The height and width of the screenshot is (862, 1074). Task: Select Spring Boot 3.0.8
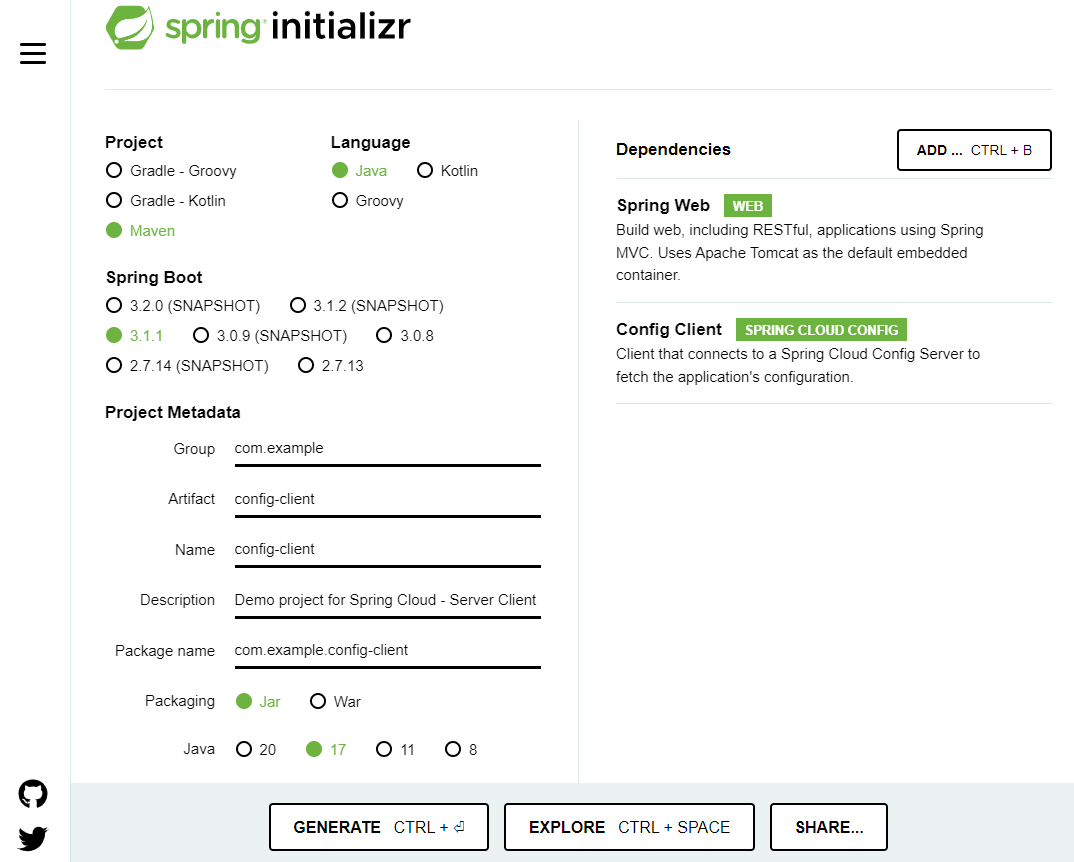pyautogui.click(x=405, y=336)
